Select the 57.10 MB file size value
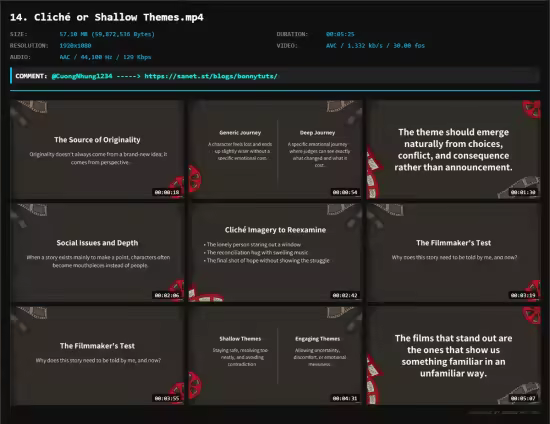This screenshot has height=424, width=550. coord(107,34)
